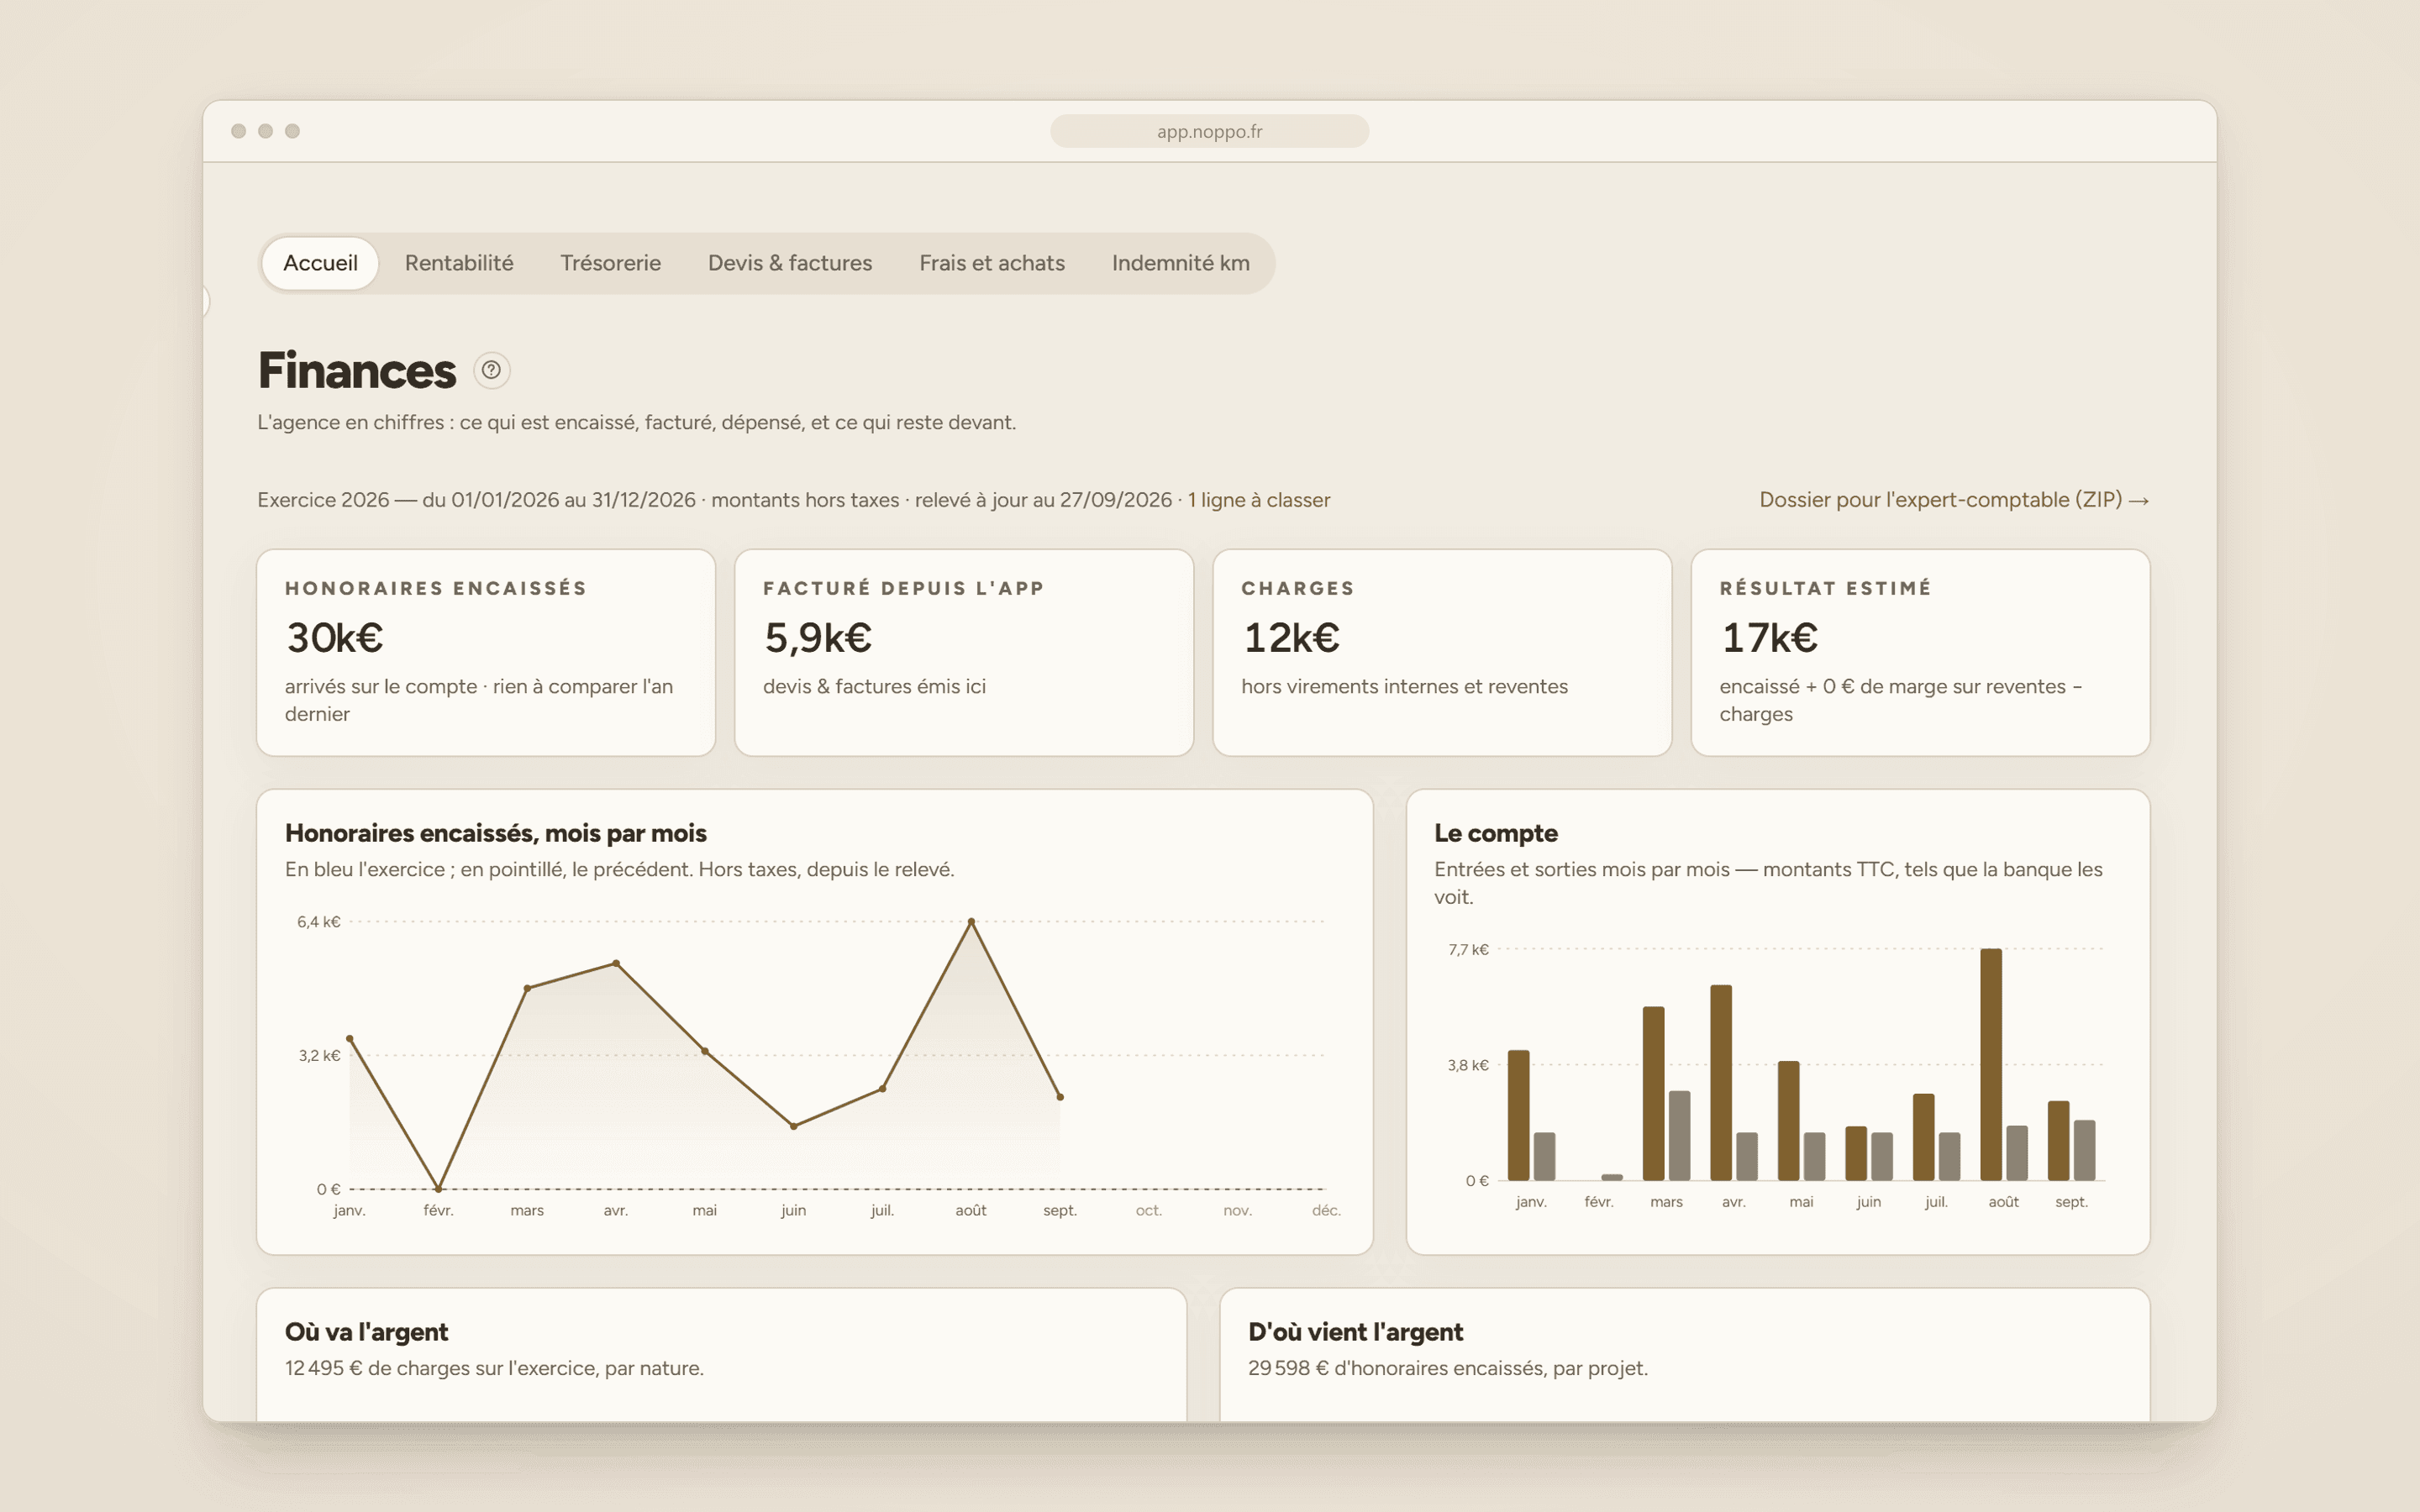Click the févr. zero point on line chart
Image resolution: width=2420 pixels, height=1512 pixels.
click(x=438, y=1189)
